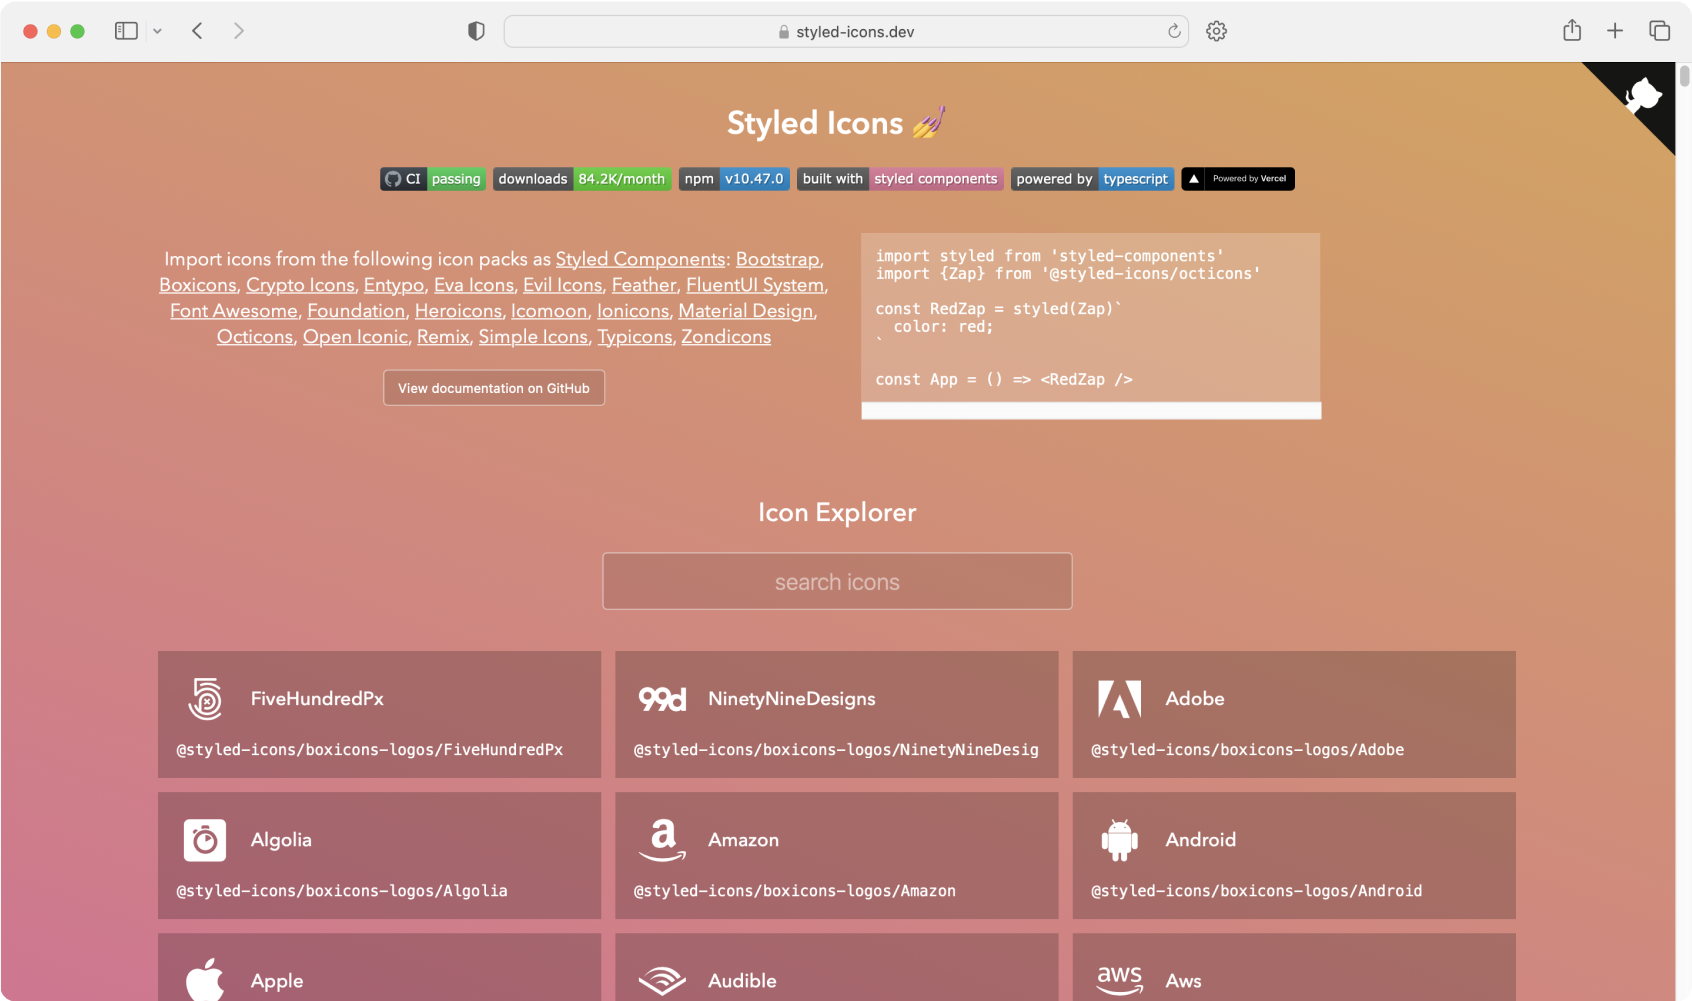
Task: Click the page vertical scrollbar
Action: pos(1684,76)
